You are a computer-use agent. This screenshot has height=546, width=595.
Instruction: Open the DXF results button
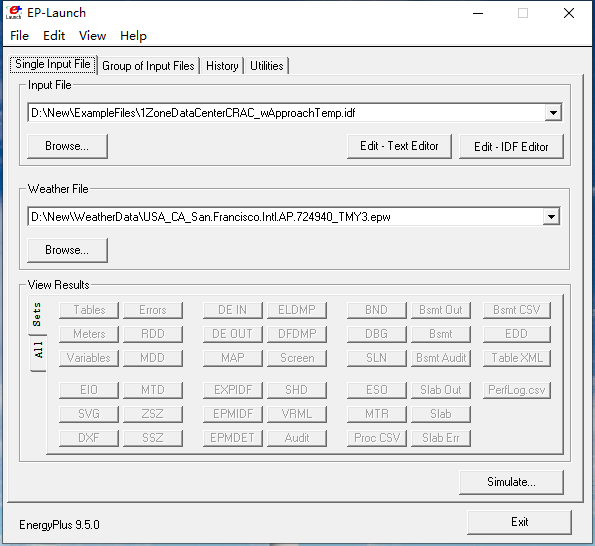(x=89, y=438)
